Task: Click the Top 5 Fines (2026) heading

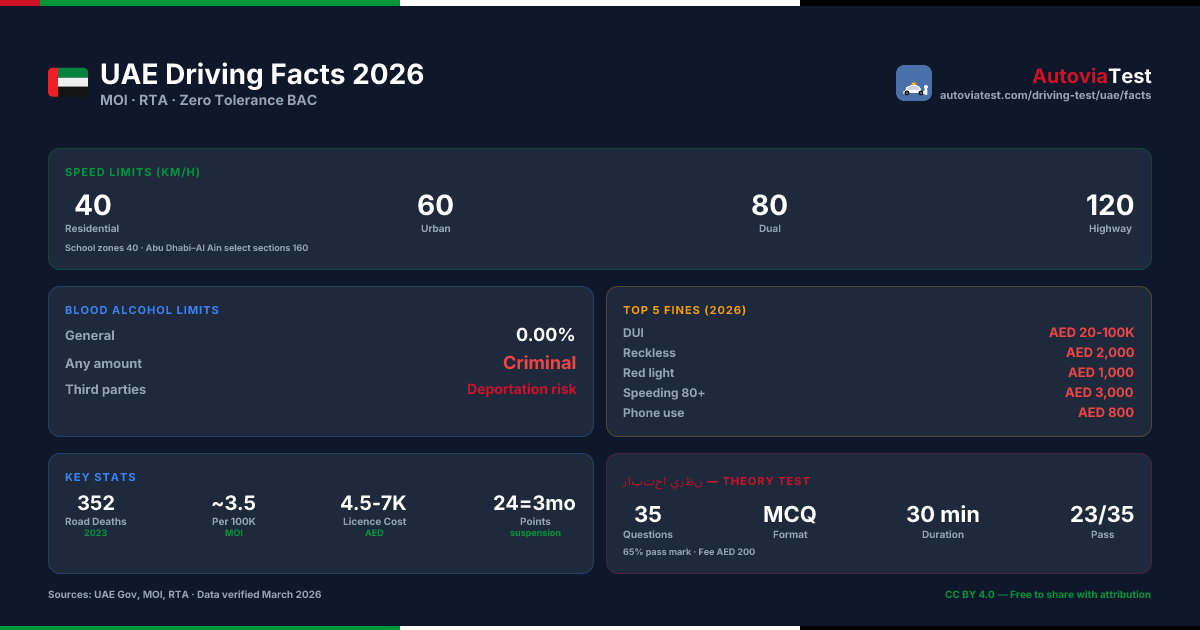Action: [685, 310]
